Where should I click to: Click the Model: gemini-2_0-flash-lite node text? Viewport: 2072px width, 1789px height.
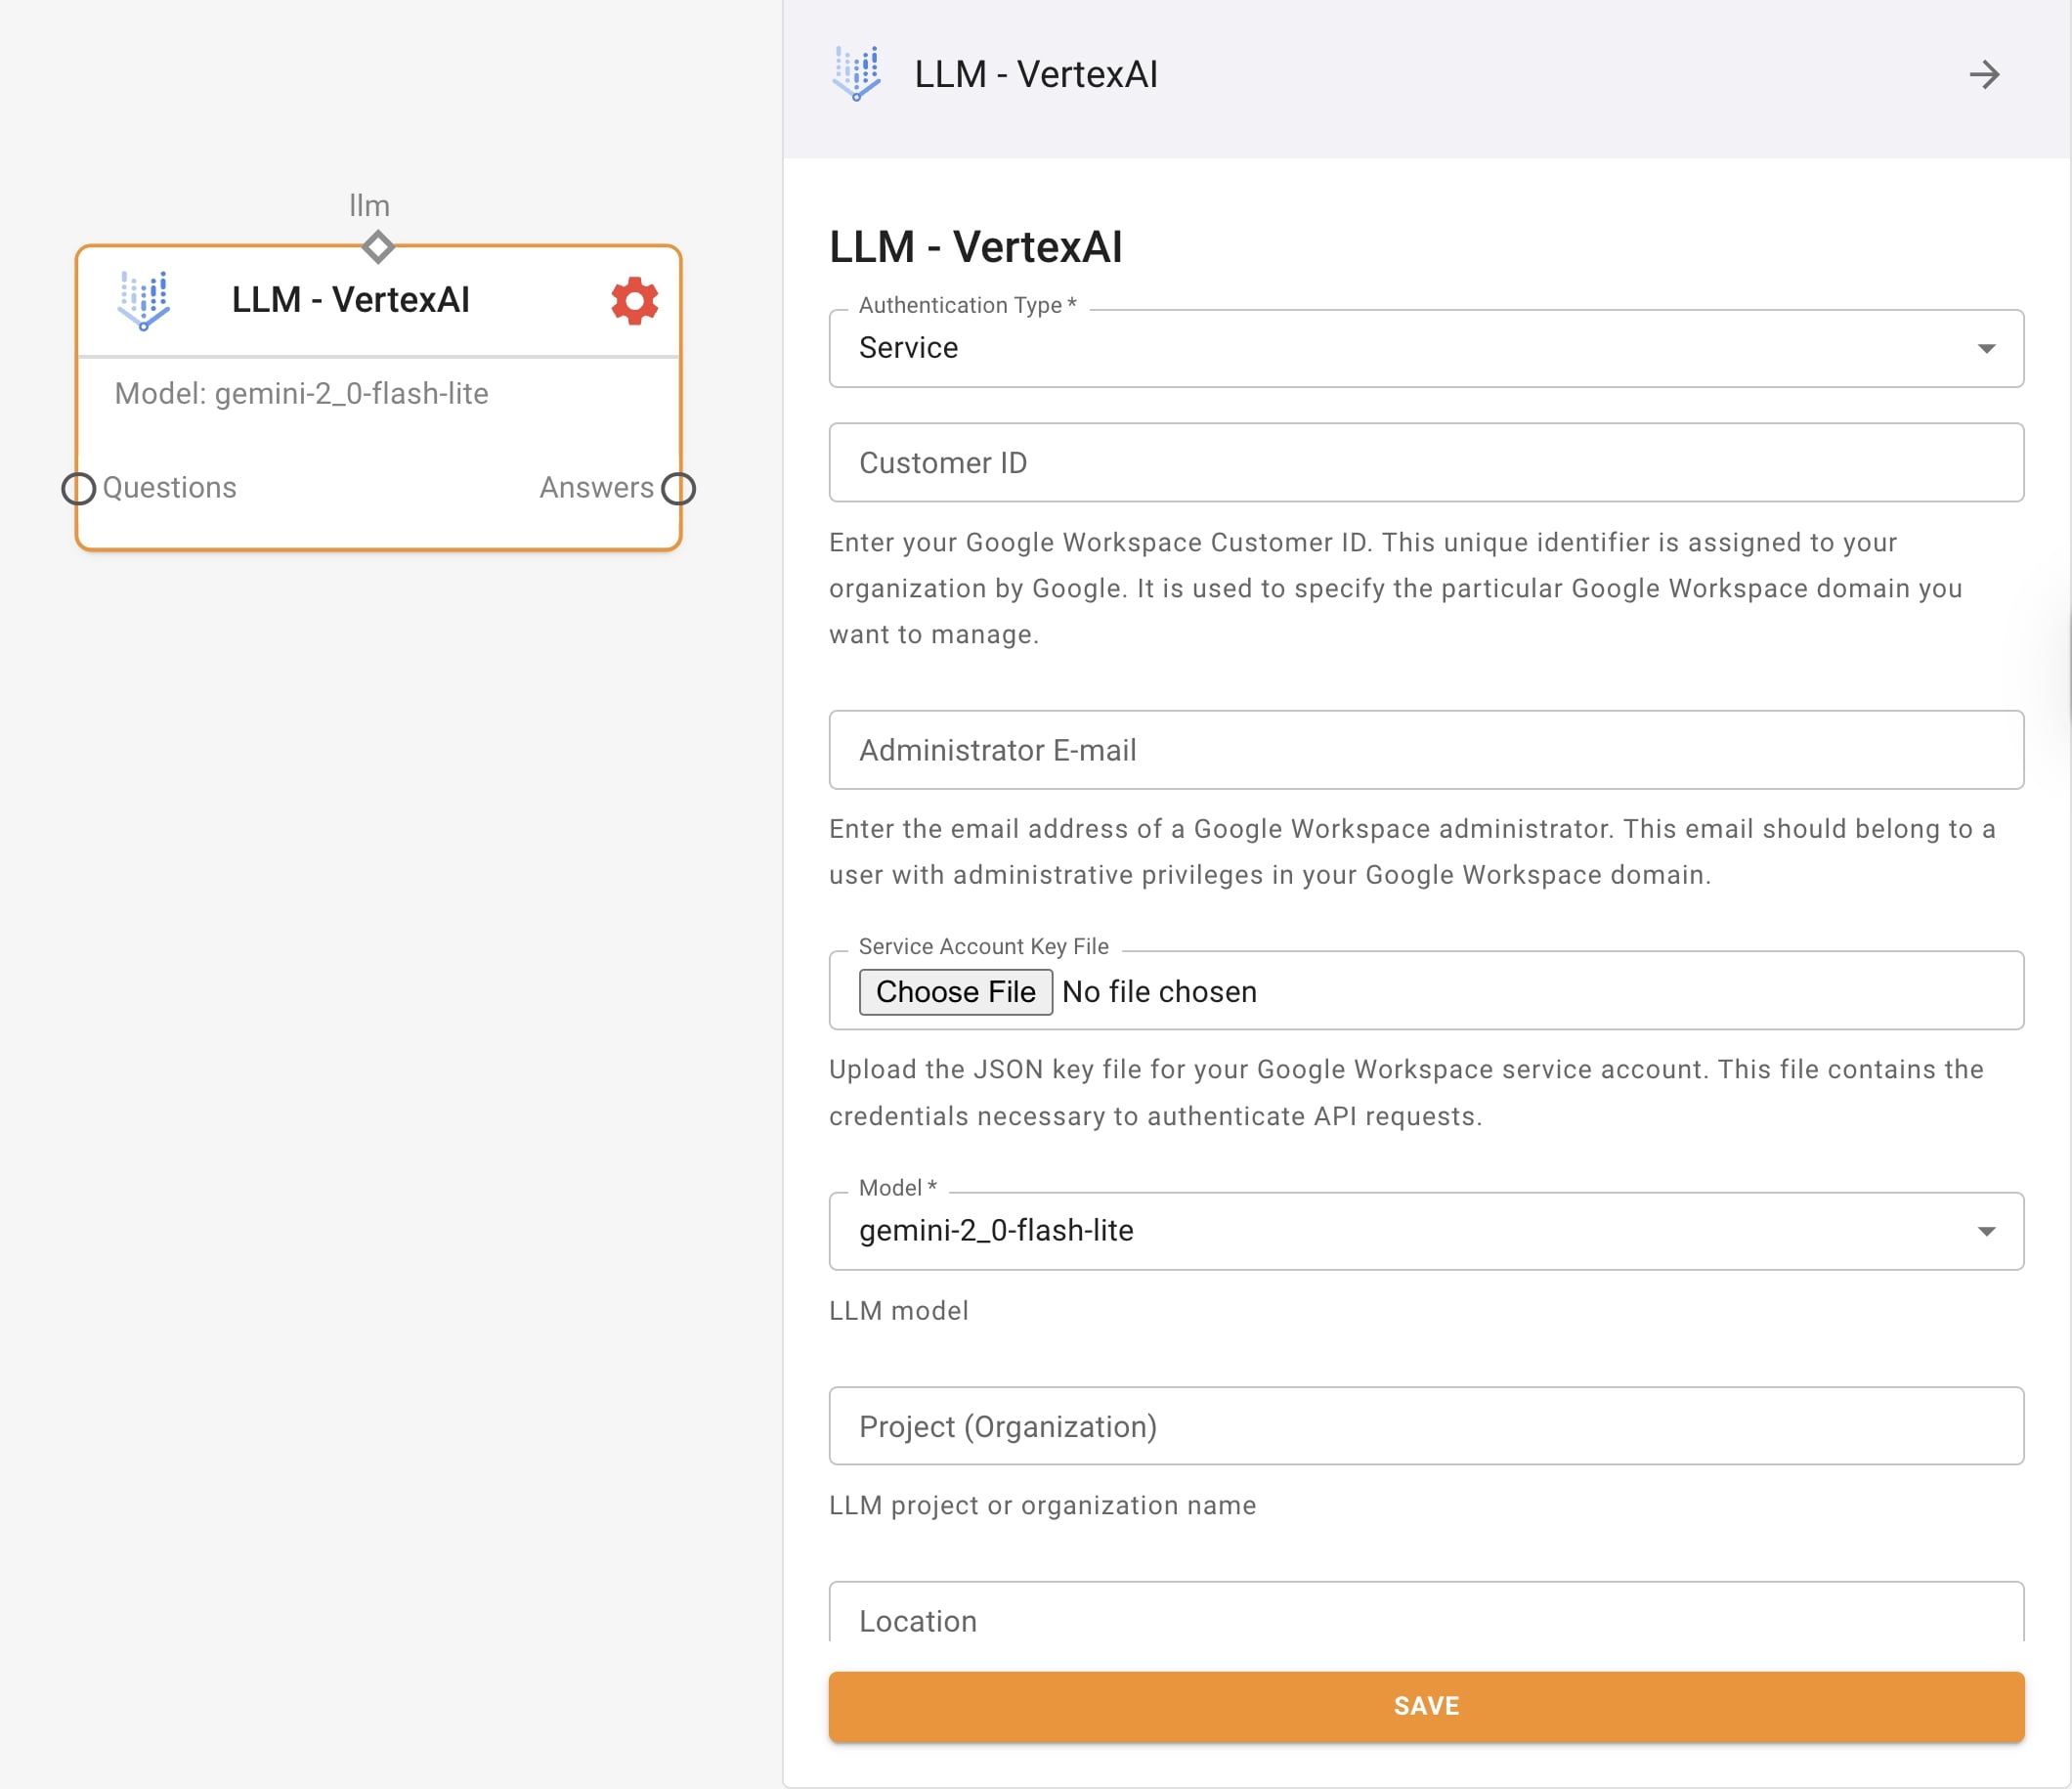(x=301, y=394)
